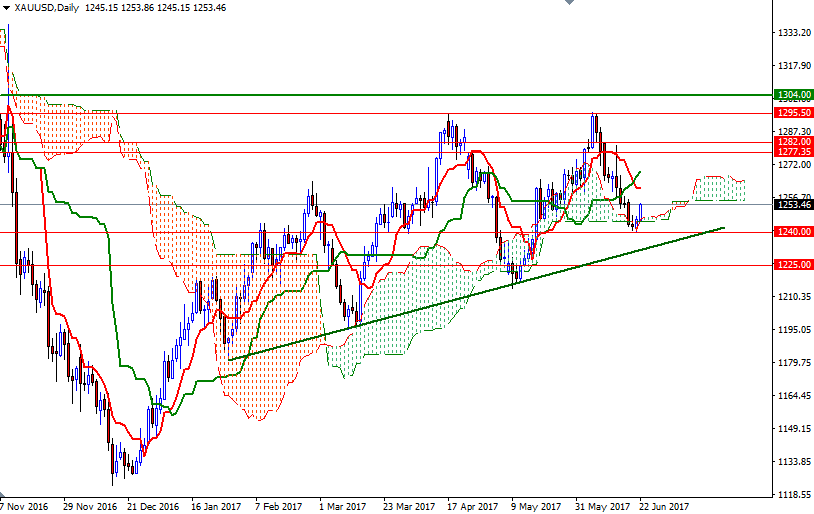The image size is (814, 514).
Task: Click the 17 Apr 2017 date on time axis
Action: (471, 506)
